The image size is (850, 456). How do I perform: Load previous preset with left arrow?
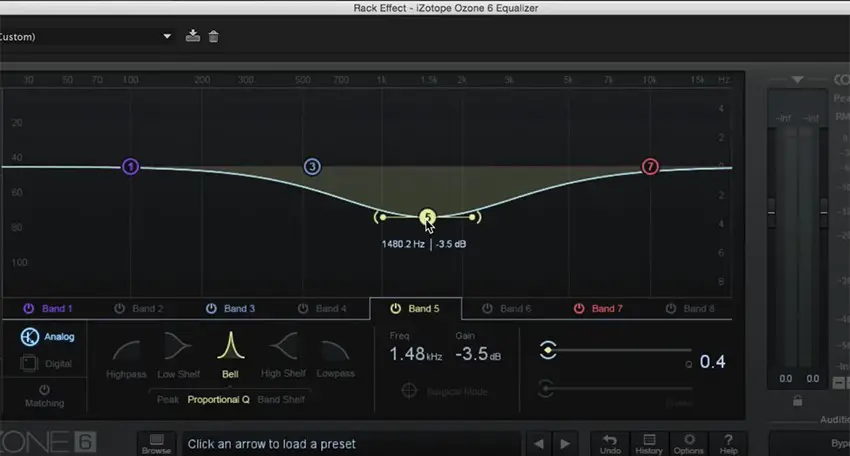(538, 444)
